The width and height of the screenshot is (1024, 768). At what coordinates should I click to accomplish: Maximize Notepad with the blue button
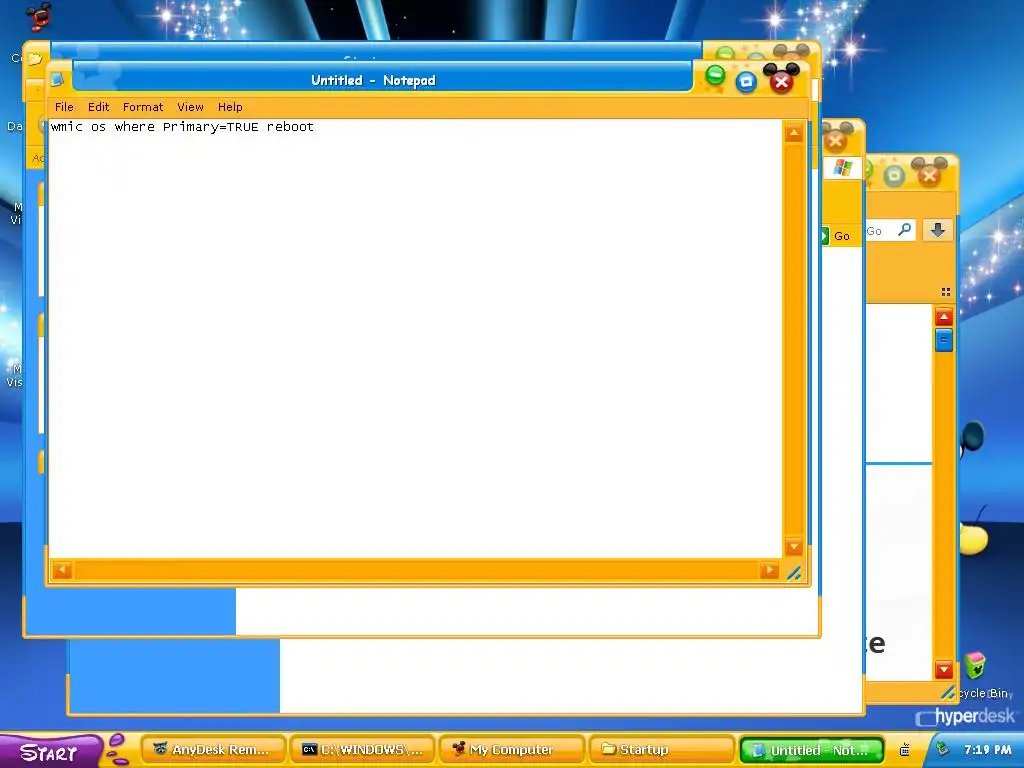click(x=746, y=82)
